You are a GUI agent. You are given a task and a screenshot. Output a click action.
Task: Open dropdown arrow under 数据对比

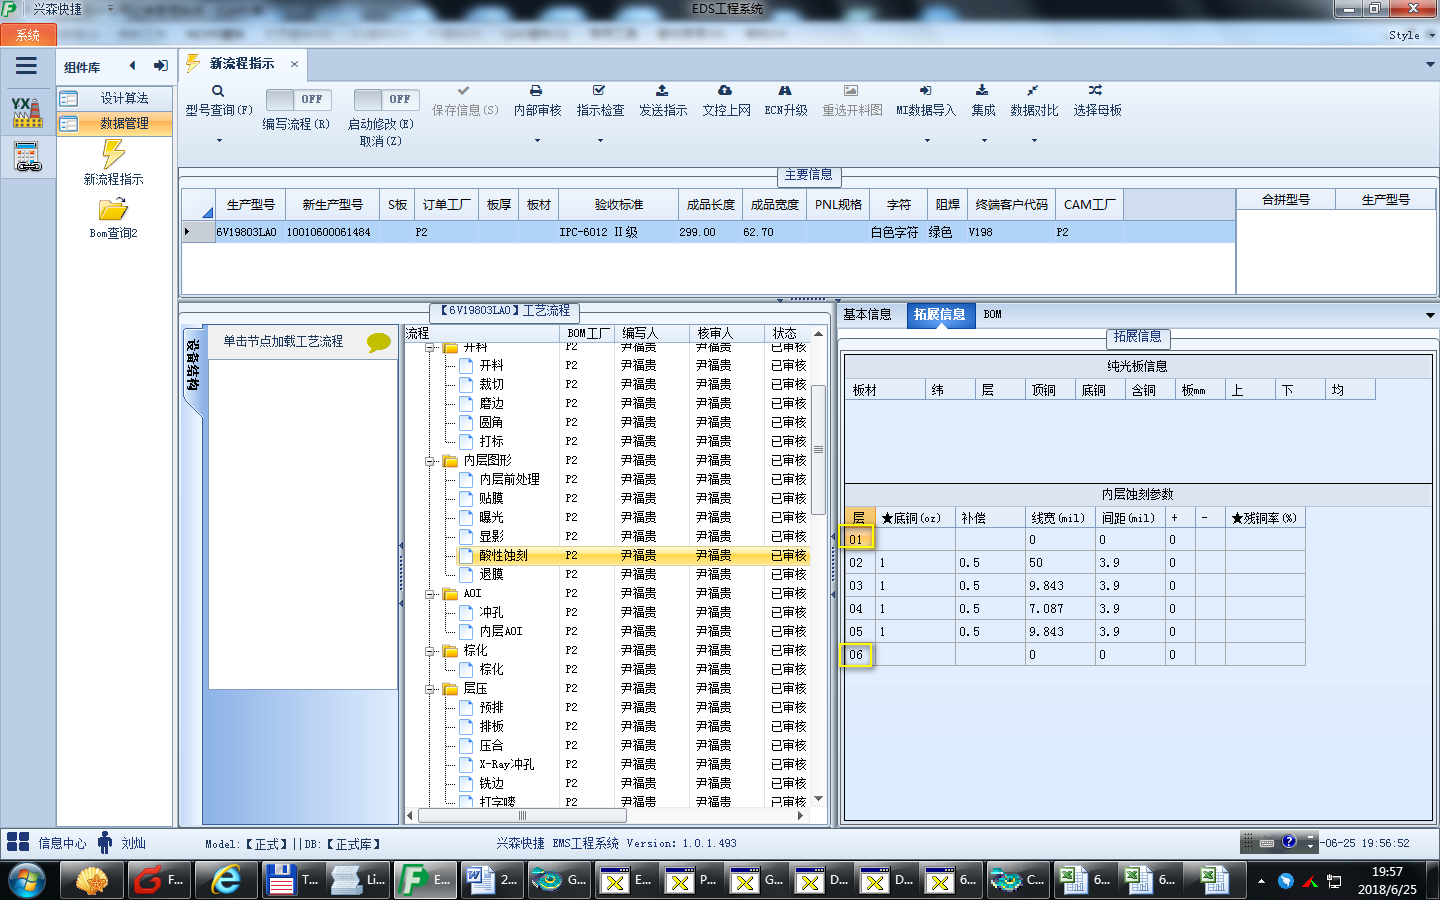point(1034,141)
